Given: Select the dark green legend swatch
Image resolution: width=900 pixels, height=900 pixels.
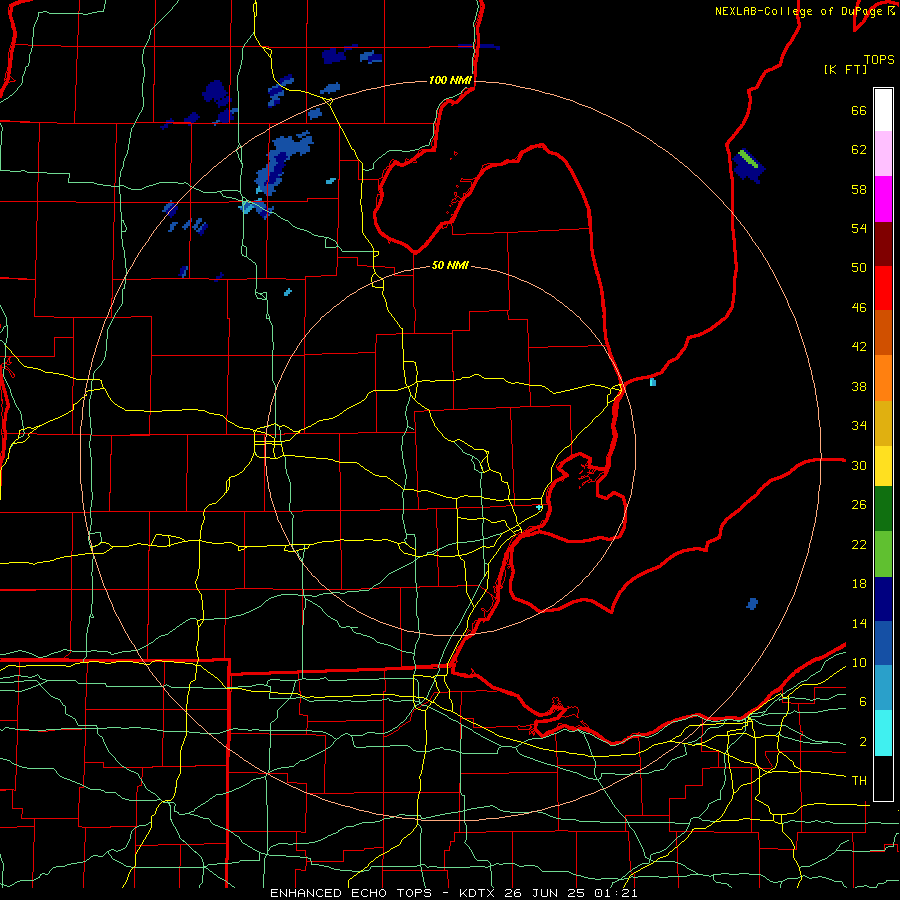Looking at the screenshot, I should 883,509.
